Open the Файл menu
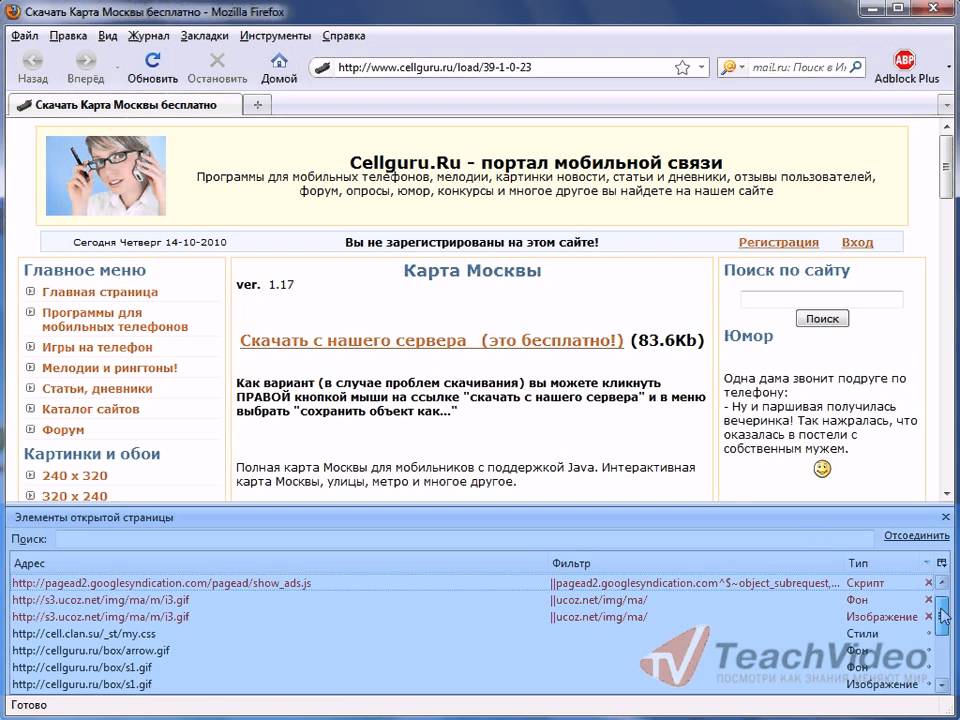 click(24, 36)
